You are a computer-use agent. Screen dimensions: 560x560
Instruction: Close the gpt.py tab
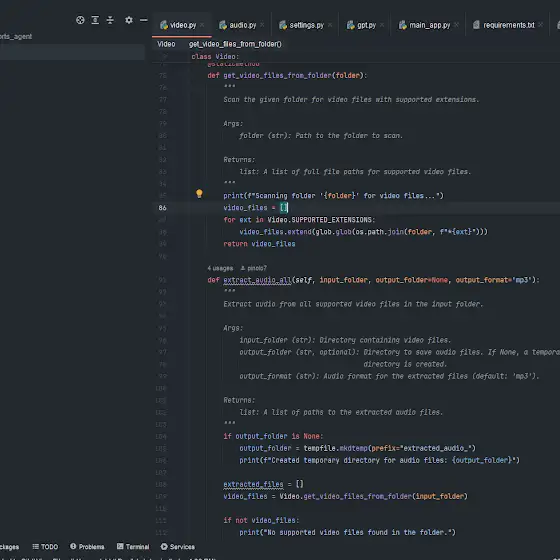click(x=382, y=25)
